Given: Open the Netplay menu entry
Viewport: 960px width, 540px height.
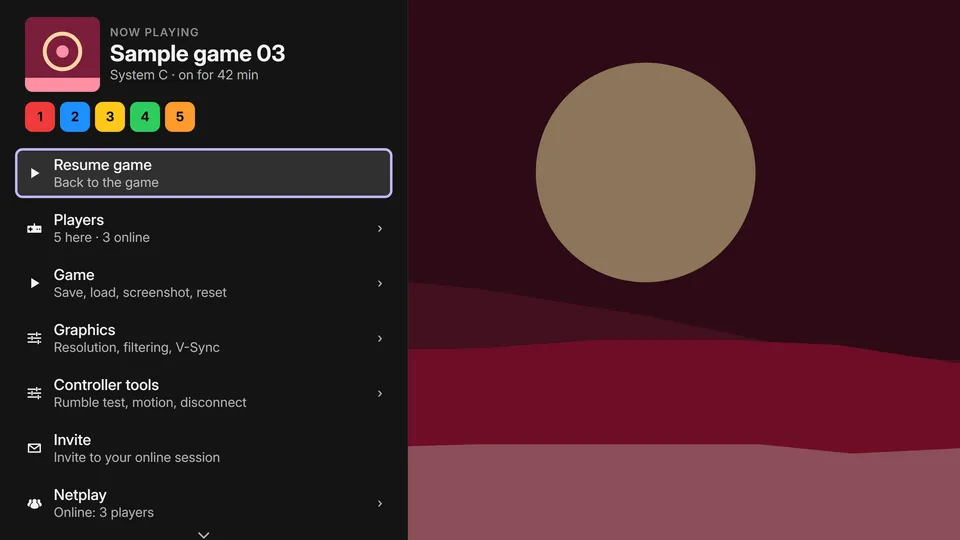Looking at the screenshot, I should (x=204, y=503).
